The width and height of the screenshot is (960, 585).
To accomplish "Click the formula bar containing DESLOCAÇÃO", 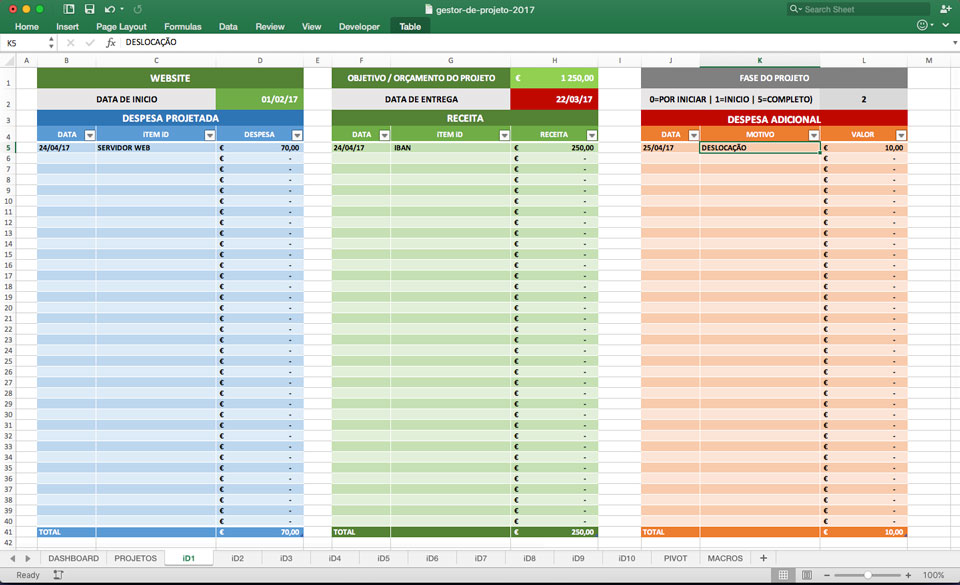I will pos(536,42).
